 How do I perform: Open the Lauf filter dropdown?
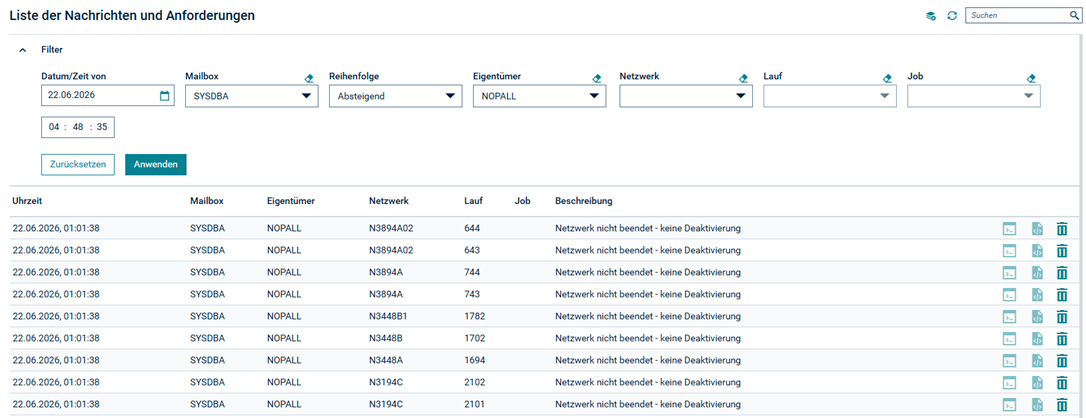click(830, 96)
